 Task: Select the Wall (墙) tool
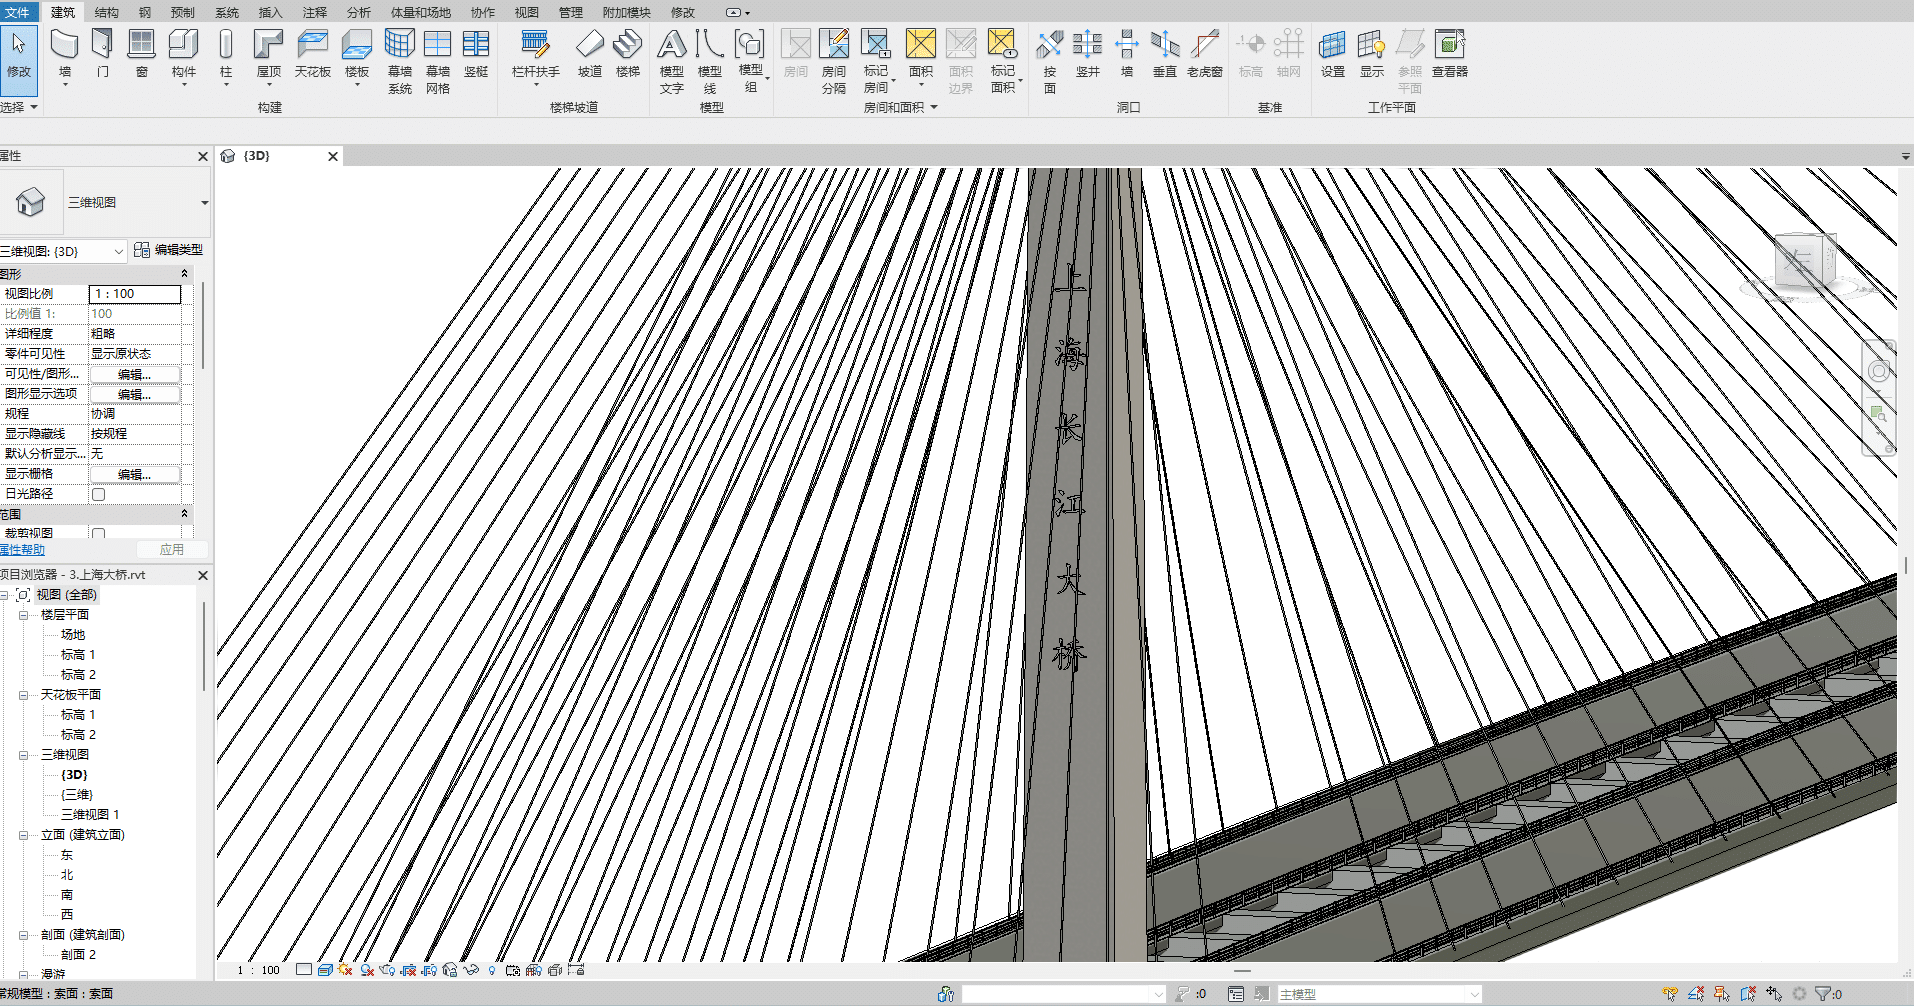(x=64, y=52)
